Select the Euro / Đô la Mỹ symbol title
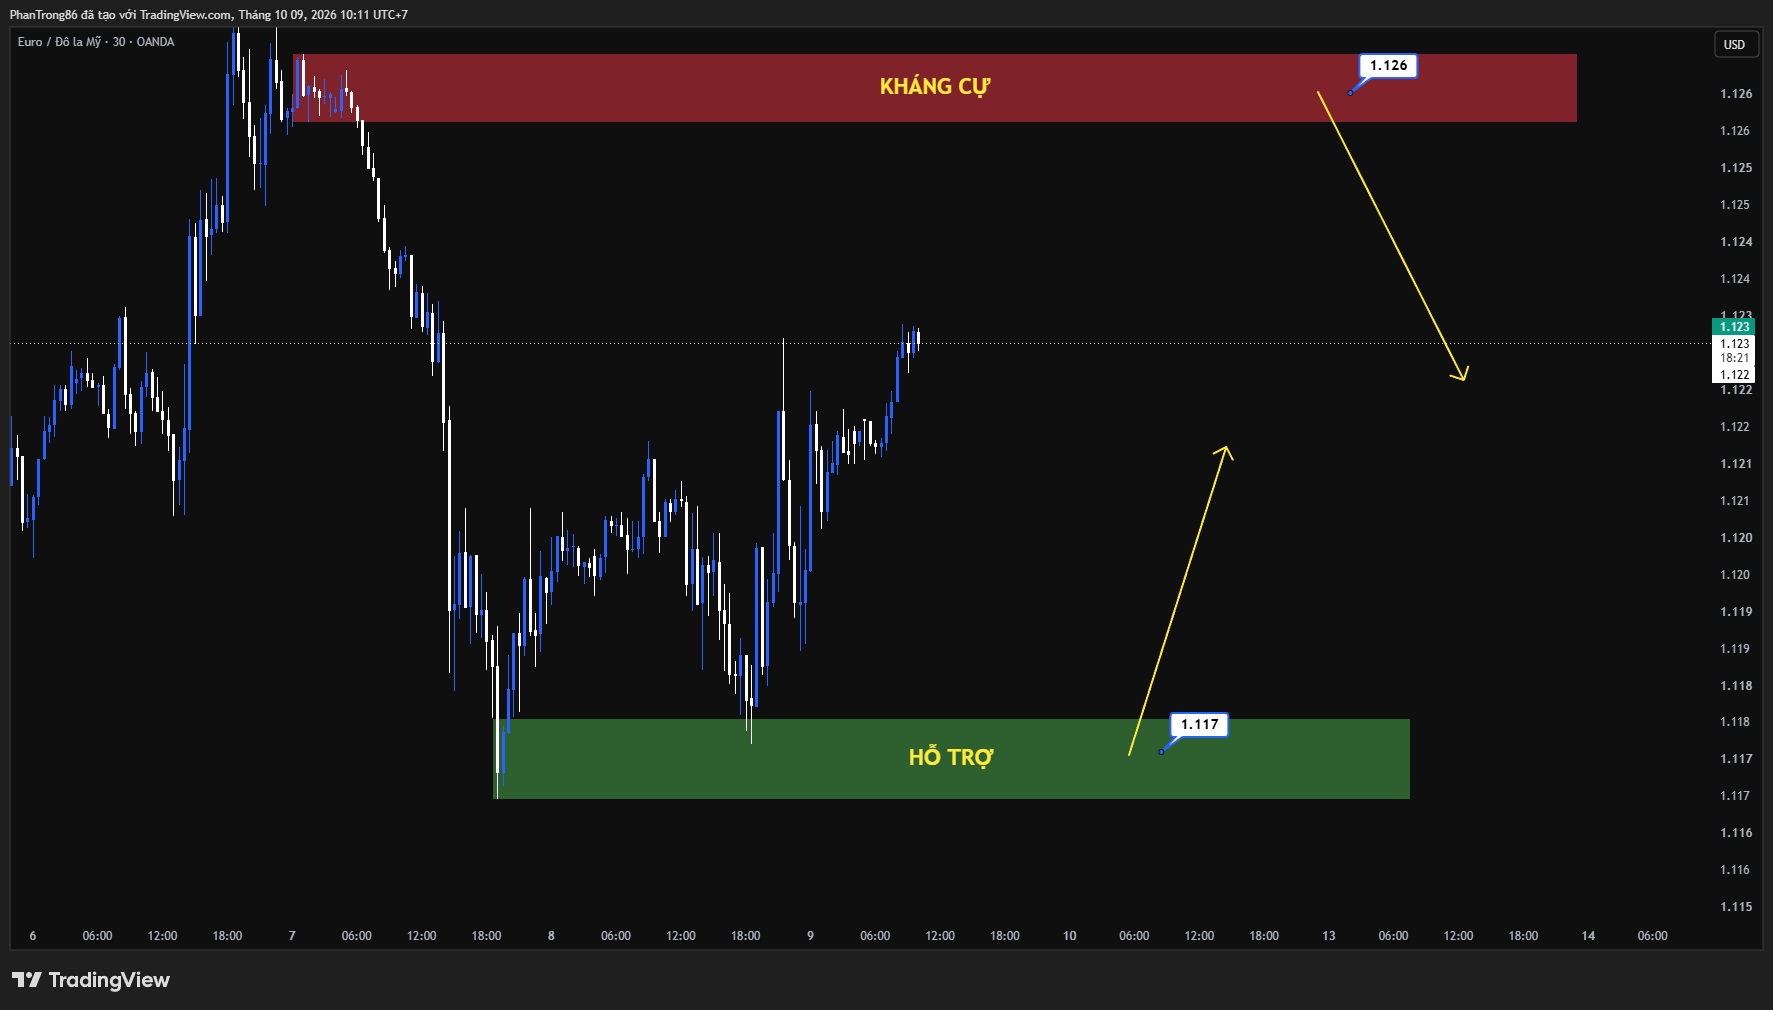 click(x=96, y=42)
